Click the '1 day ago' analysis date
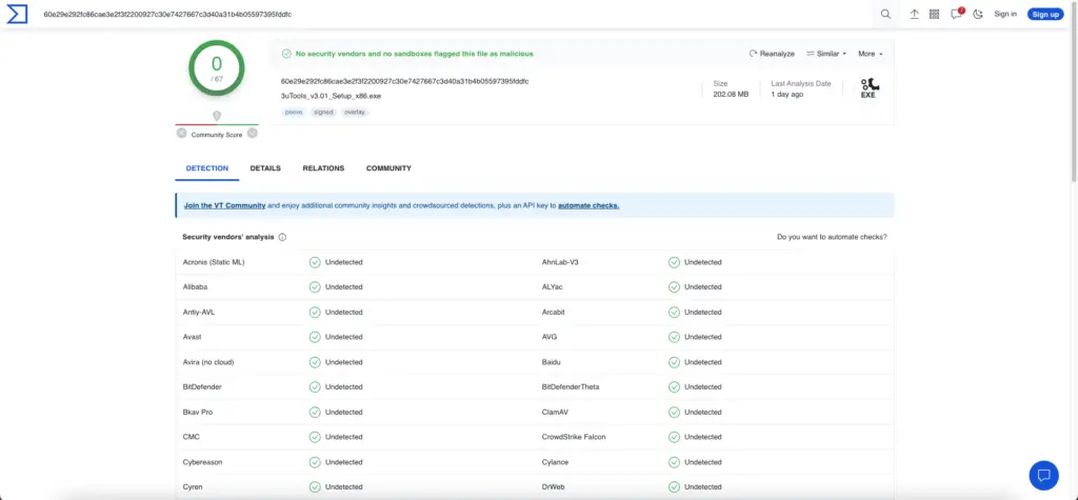The height and width of the screenshot is (500, 1078). click(x=787, y=94)
